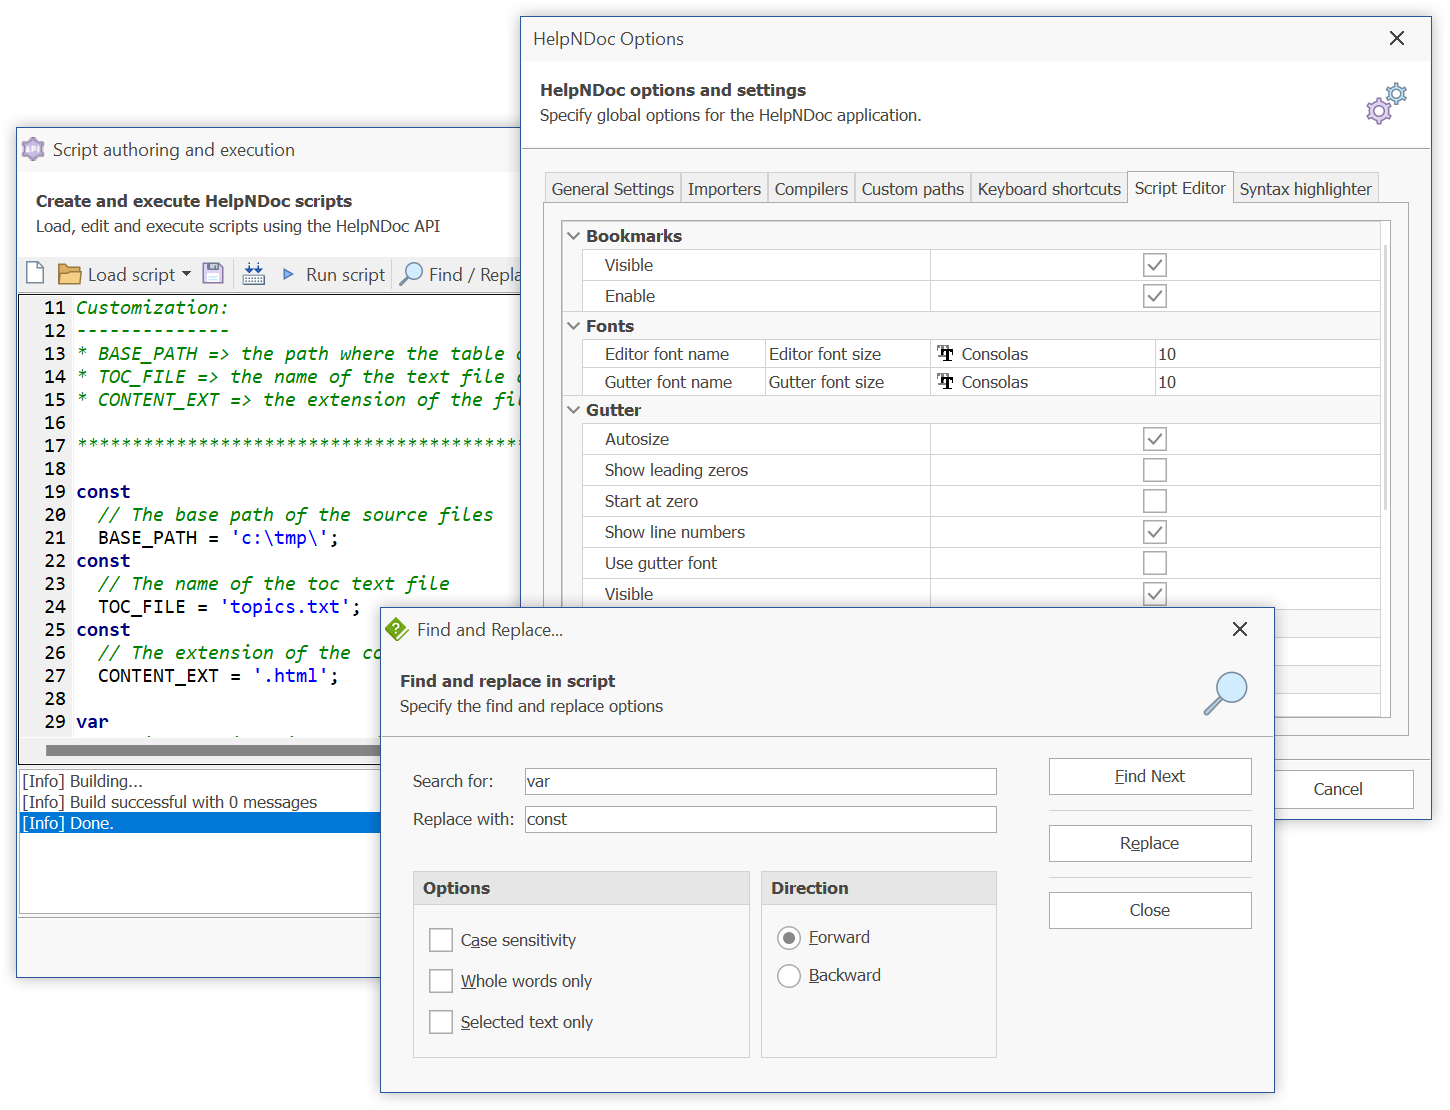Image resolution: width=1450 pixels, height=1110 pixels.
Task: Click the Save script floppy disk icon
Action: 213,274
